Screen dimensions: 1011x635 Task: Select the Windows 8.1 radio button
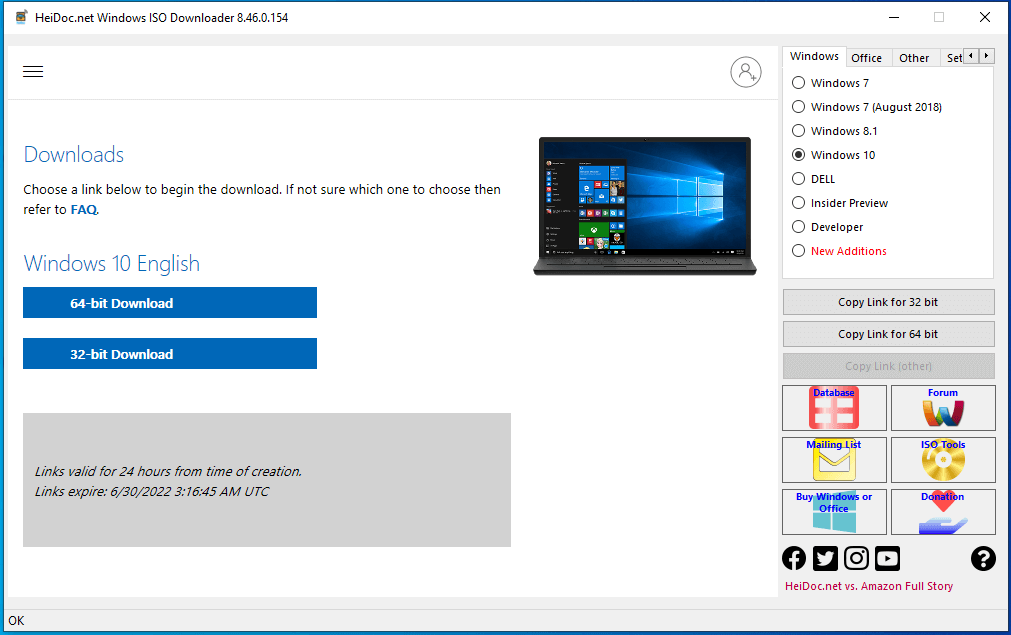tap(798, 131)
